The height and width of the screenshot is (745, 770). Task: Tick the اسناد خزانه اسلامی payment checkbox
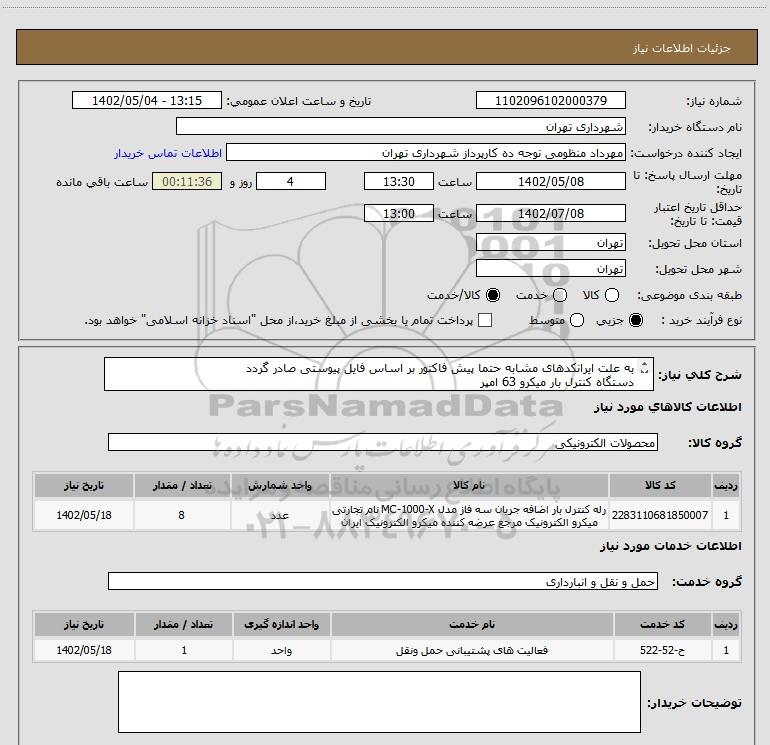point(485,320)
